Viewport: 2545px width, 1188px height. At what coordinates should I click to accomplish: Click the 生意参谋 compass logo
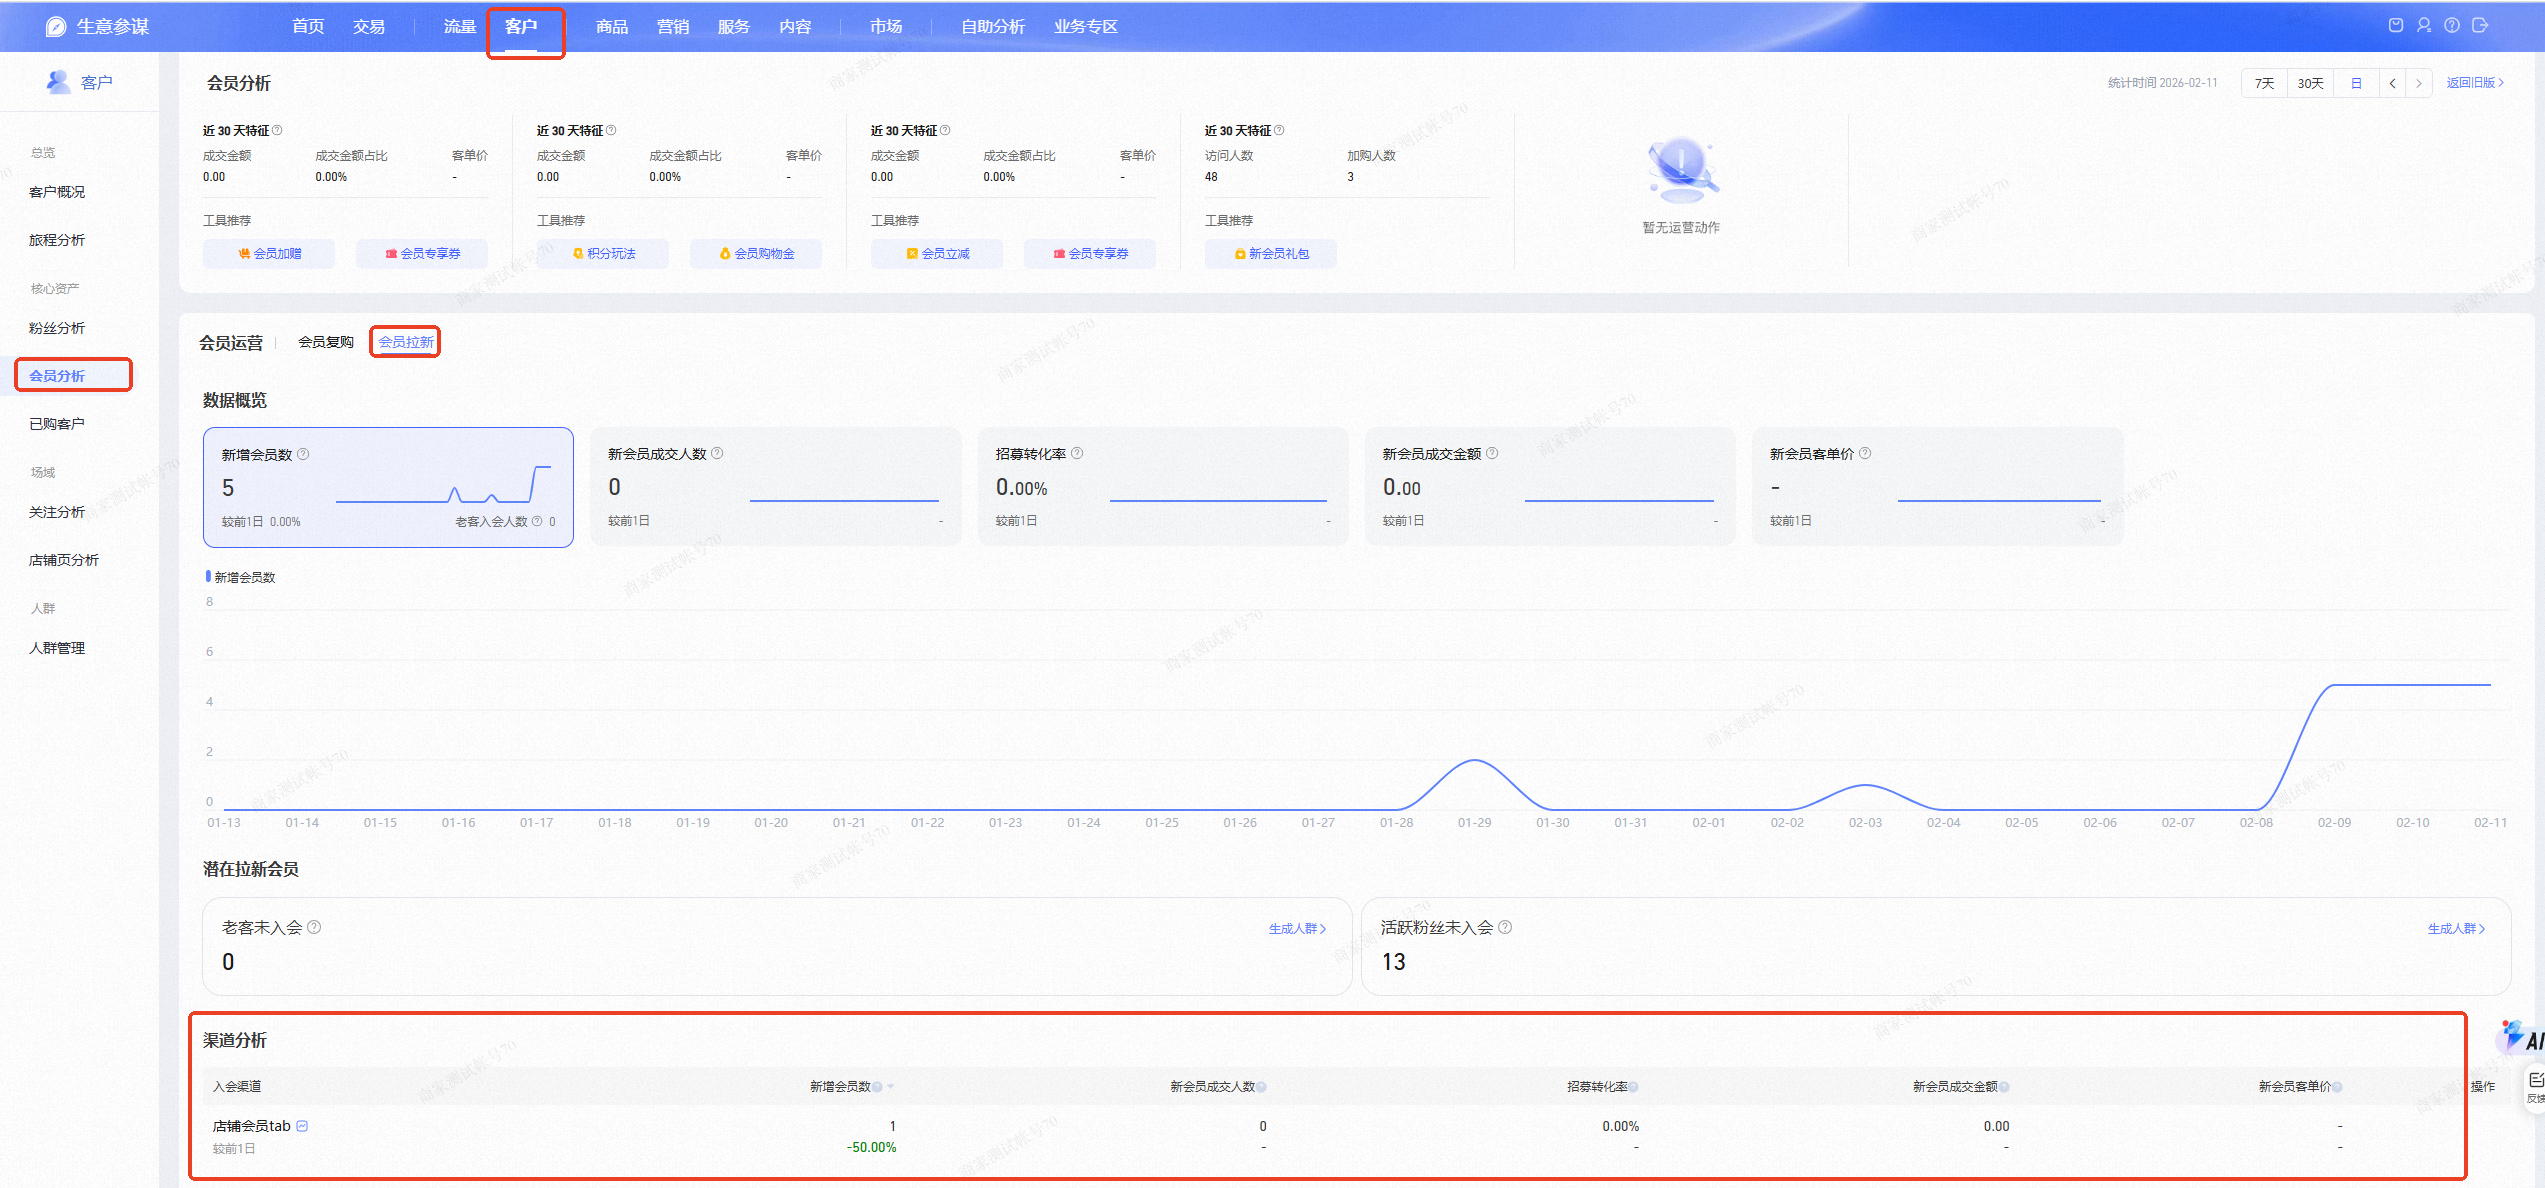[56, 27]
